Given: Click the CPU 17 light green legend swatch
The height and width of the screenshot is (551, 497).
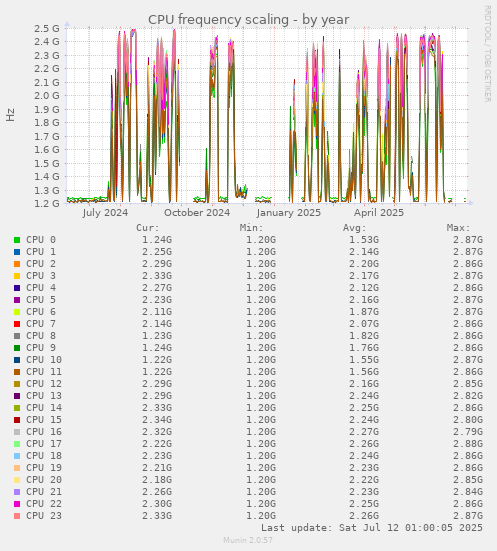Looking at the screenshot, I should coord(17,444).
